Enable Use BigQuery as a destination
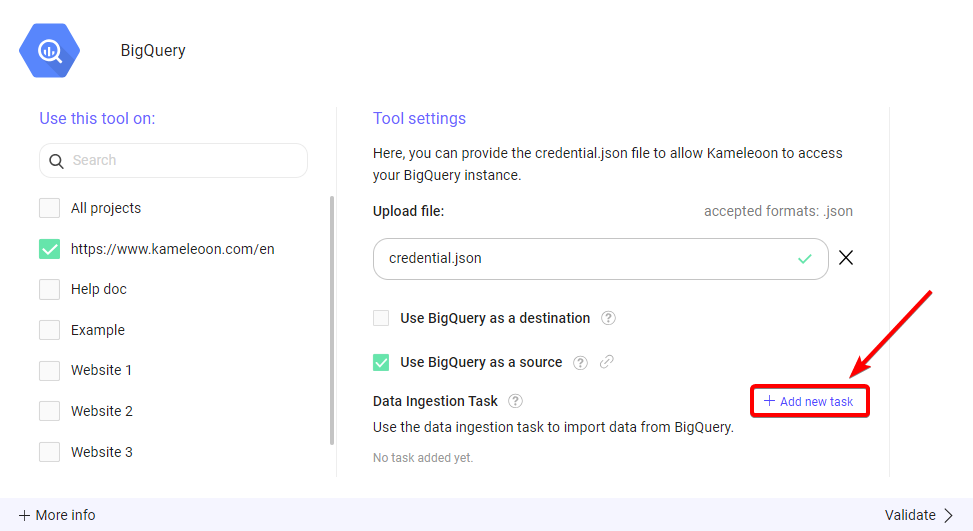 [x=381, y=318]
